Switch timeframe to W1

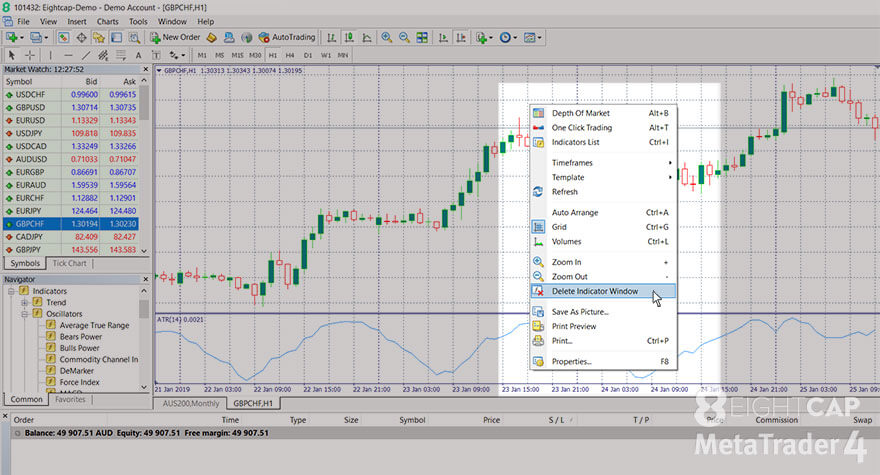(x=326, y=55)
